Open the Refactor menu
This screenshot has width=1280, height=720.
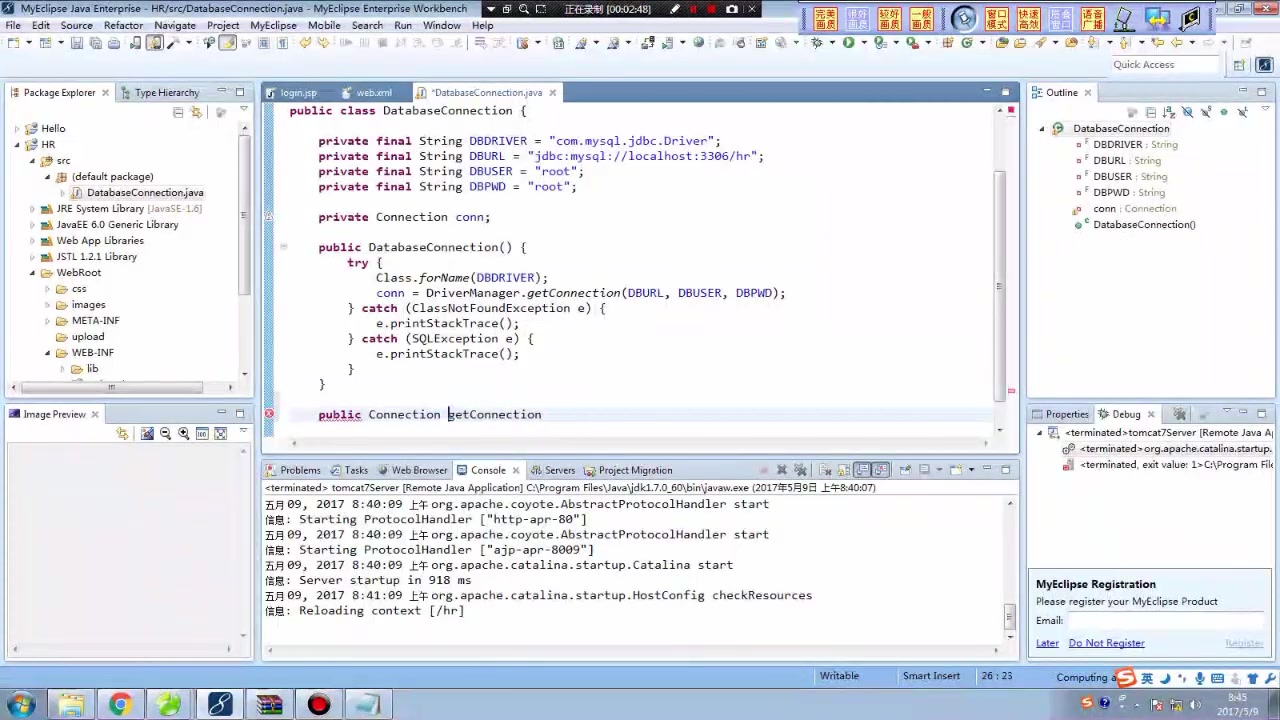123,25
